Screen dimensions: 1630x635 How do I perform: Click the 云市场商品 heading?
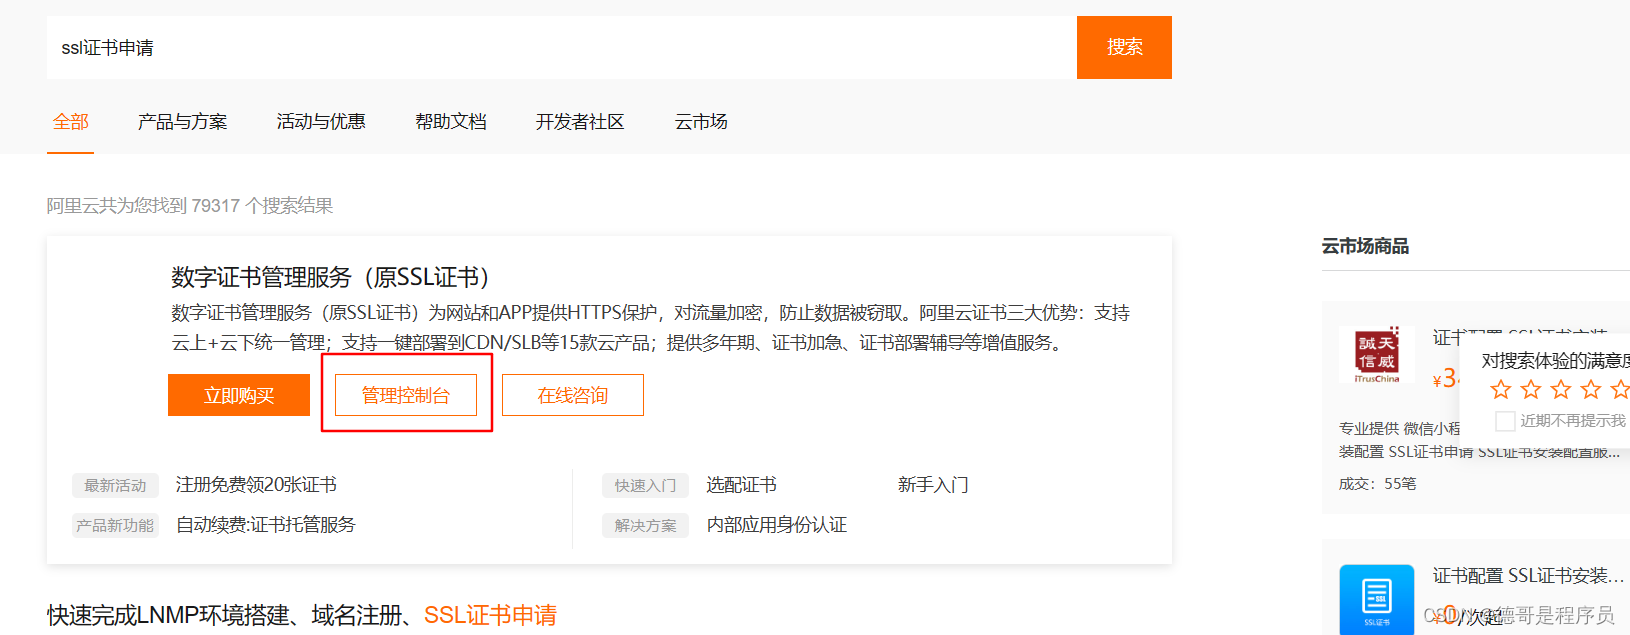[1365, 246]
